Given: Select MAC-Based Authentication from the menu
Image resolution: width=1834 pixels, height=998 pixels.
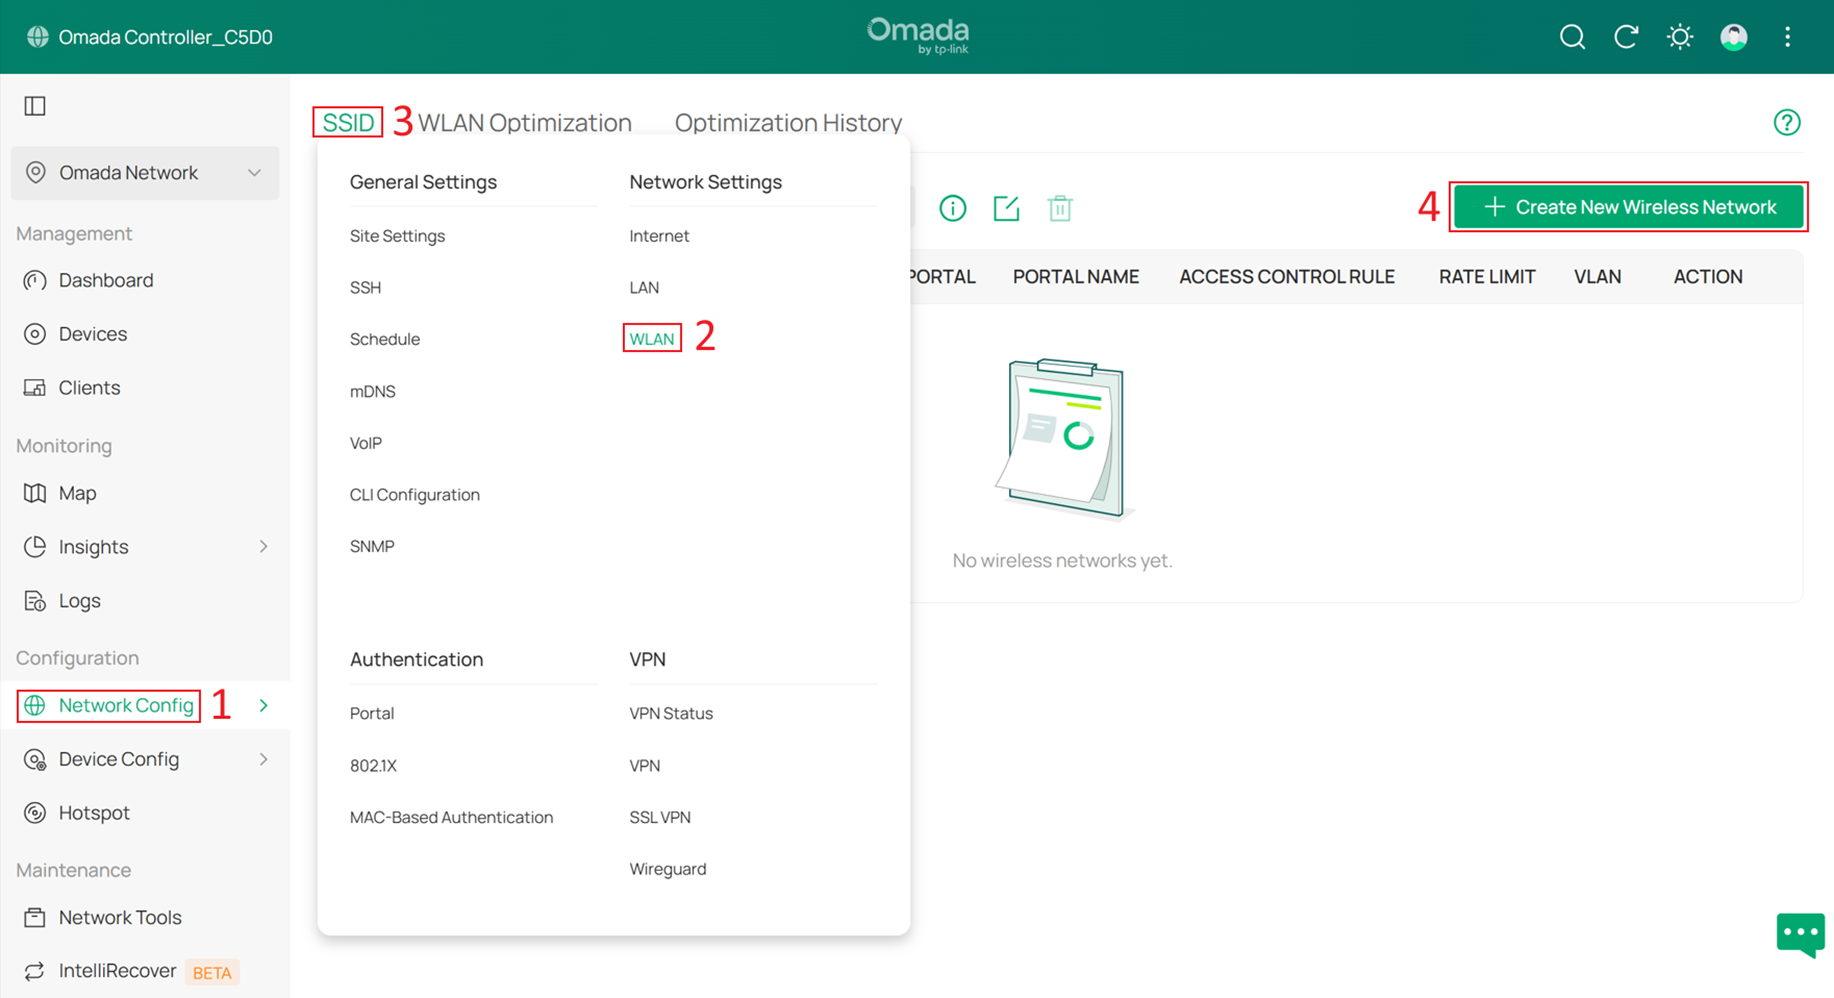Looking at the screenshot, I should click(x=451, y=817).
